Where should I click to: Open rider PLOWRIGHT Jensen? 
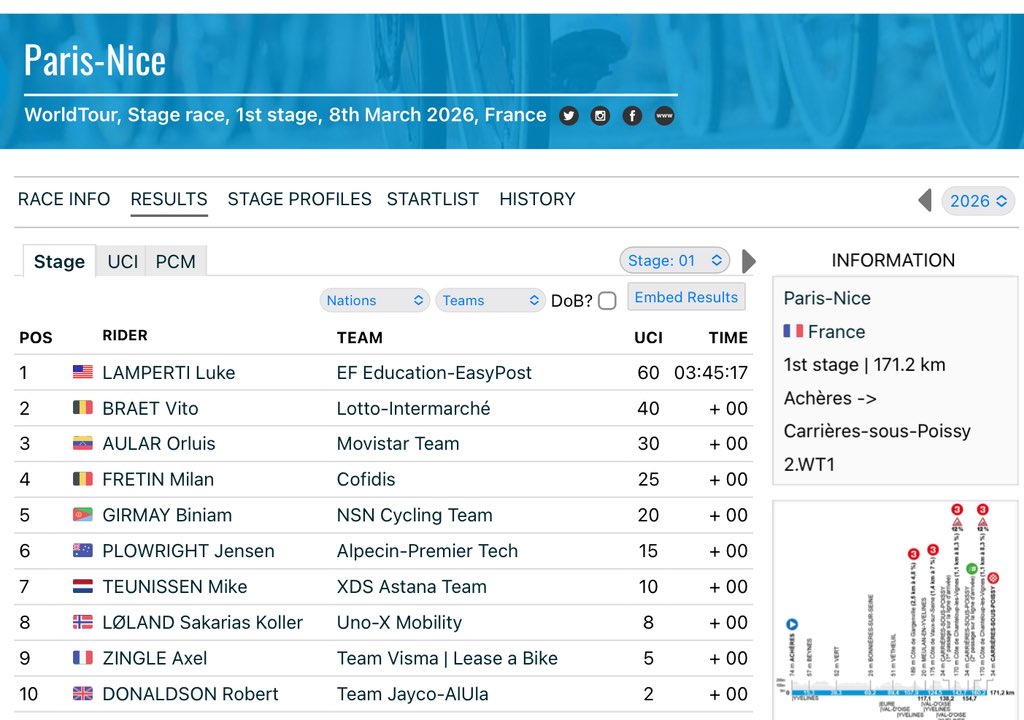188,551
